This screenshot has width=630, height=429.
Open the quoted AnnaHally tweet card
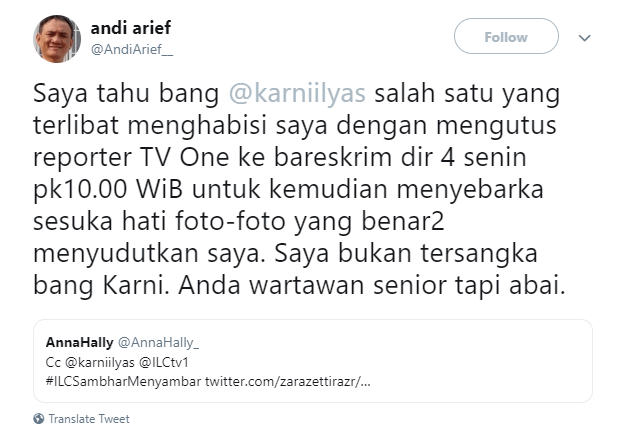pyautogui.click(x=312, y=362)
